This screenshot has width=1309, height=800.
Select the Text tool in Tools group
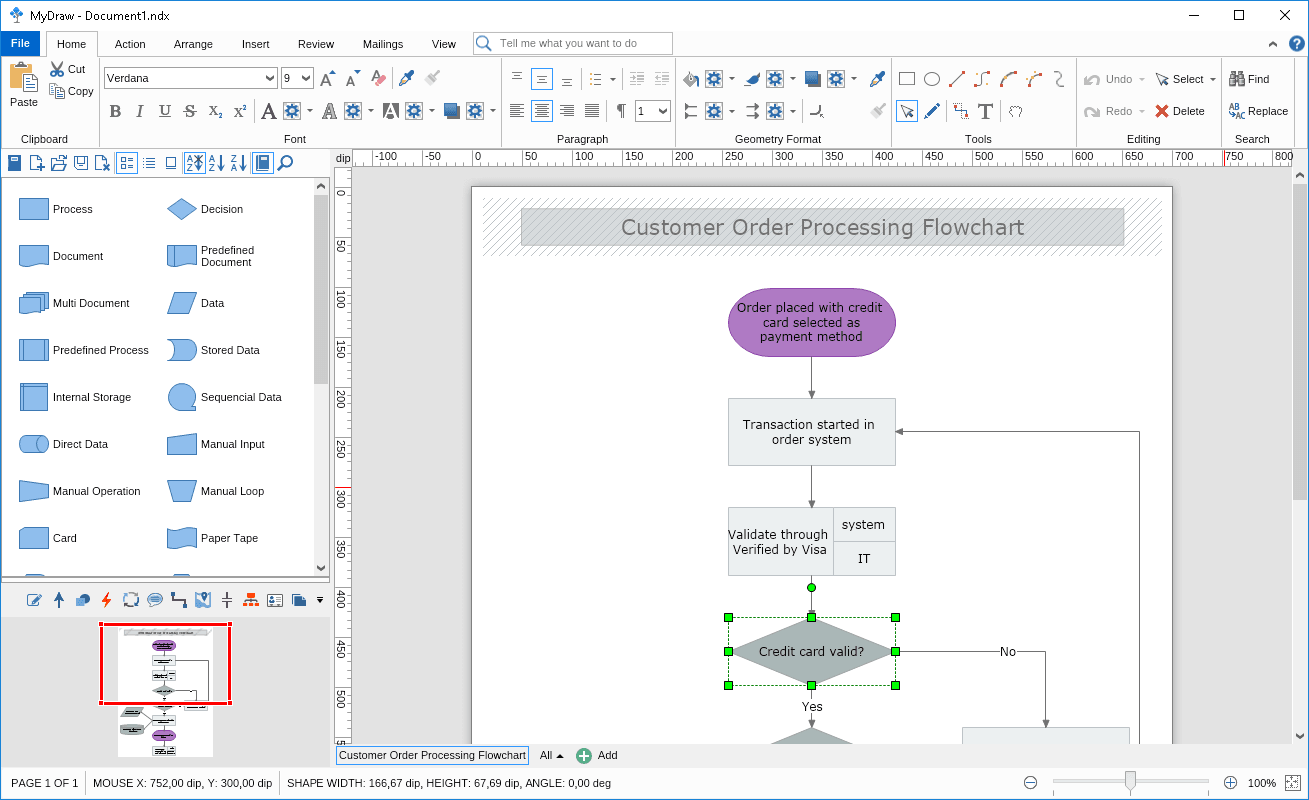[984, 111]
